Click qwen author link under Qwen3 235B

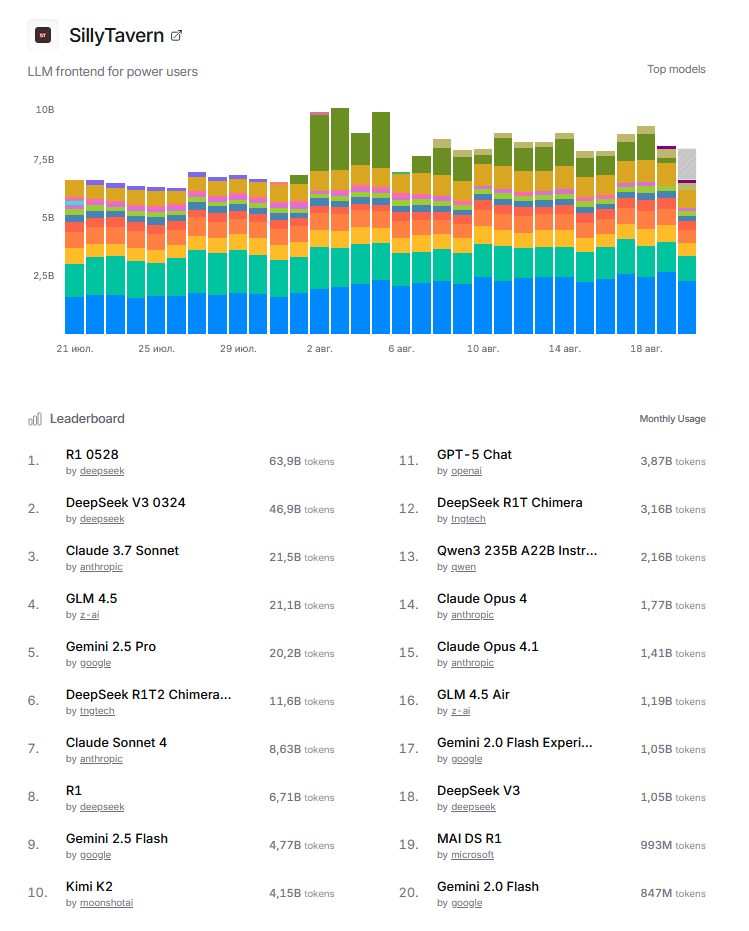pos(463,567)
